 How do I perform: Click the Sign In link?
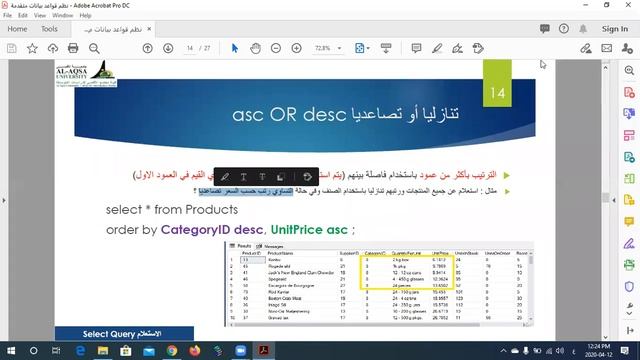(x=615, y=29)
